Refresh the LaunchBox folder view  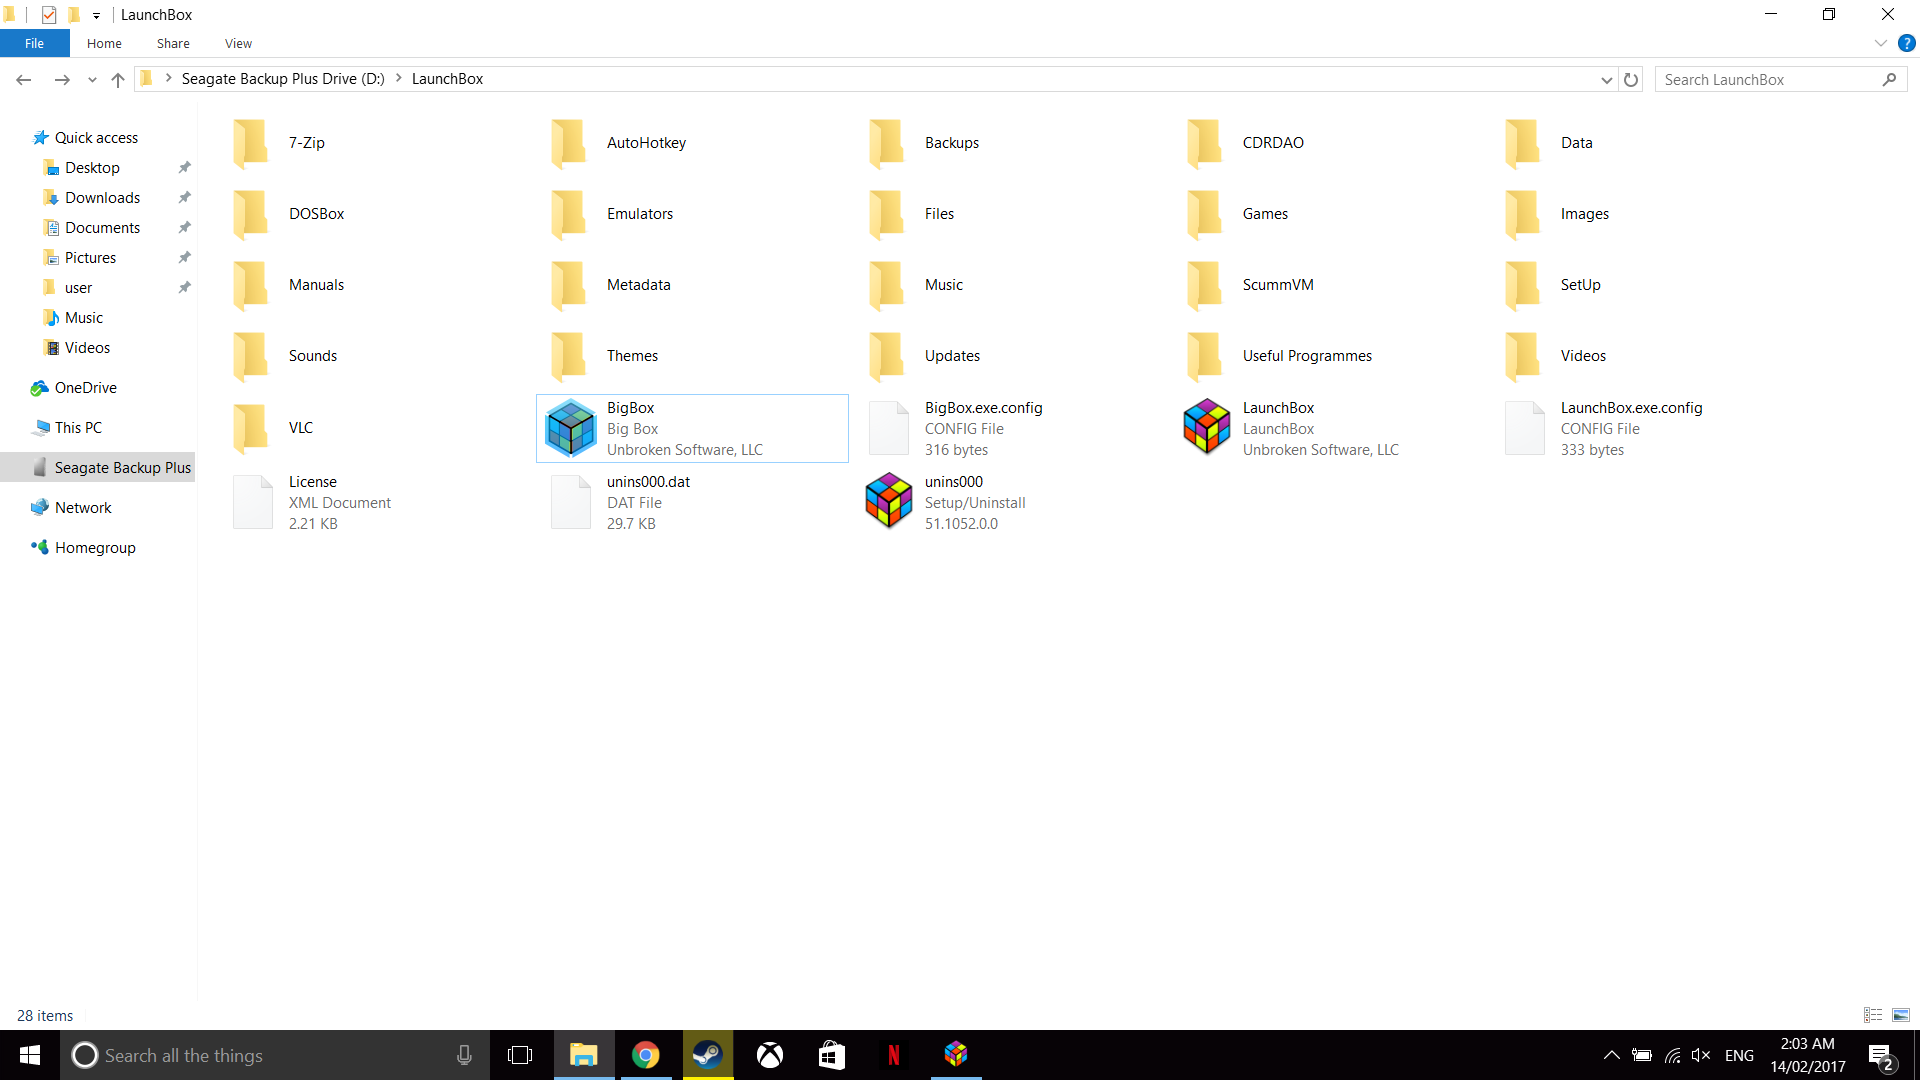click(1631, 79)
